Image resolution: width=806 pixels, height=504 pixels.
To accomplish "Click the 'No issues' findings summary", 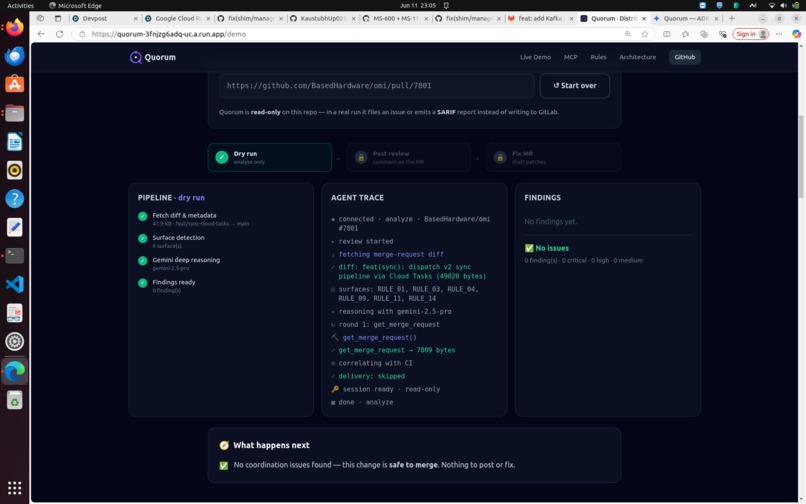I will click(546, 248).
